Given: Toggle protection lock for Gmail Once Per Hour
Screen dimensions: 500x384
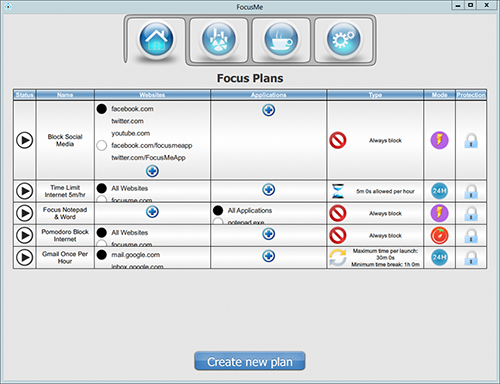Looking at the screenshot, I should [x=471, y=258].
